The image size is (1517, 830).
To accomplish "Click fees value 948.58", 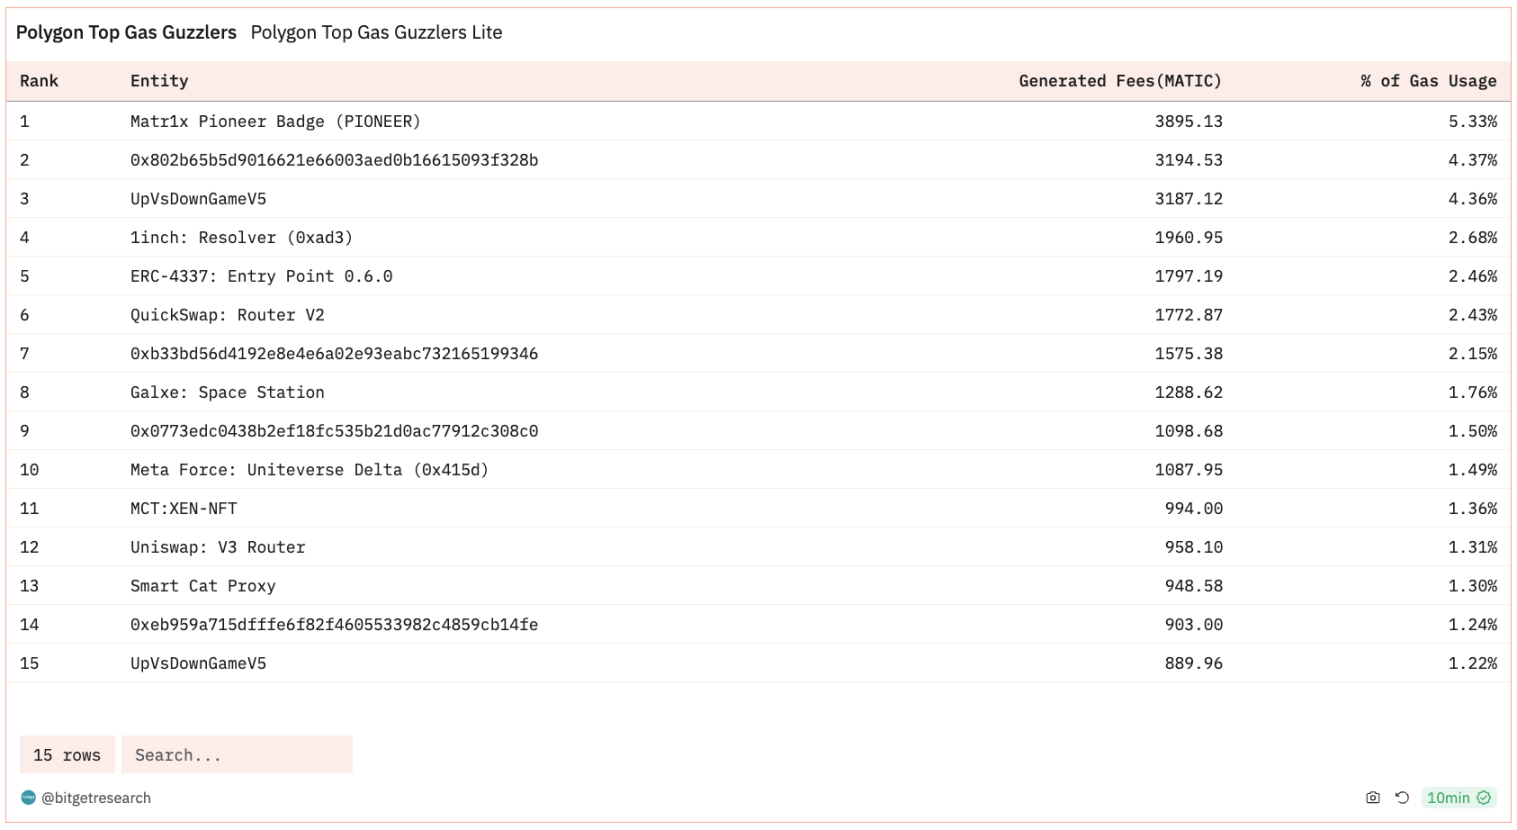I will 1193,586.
